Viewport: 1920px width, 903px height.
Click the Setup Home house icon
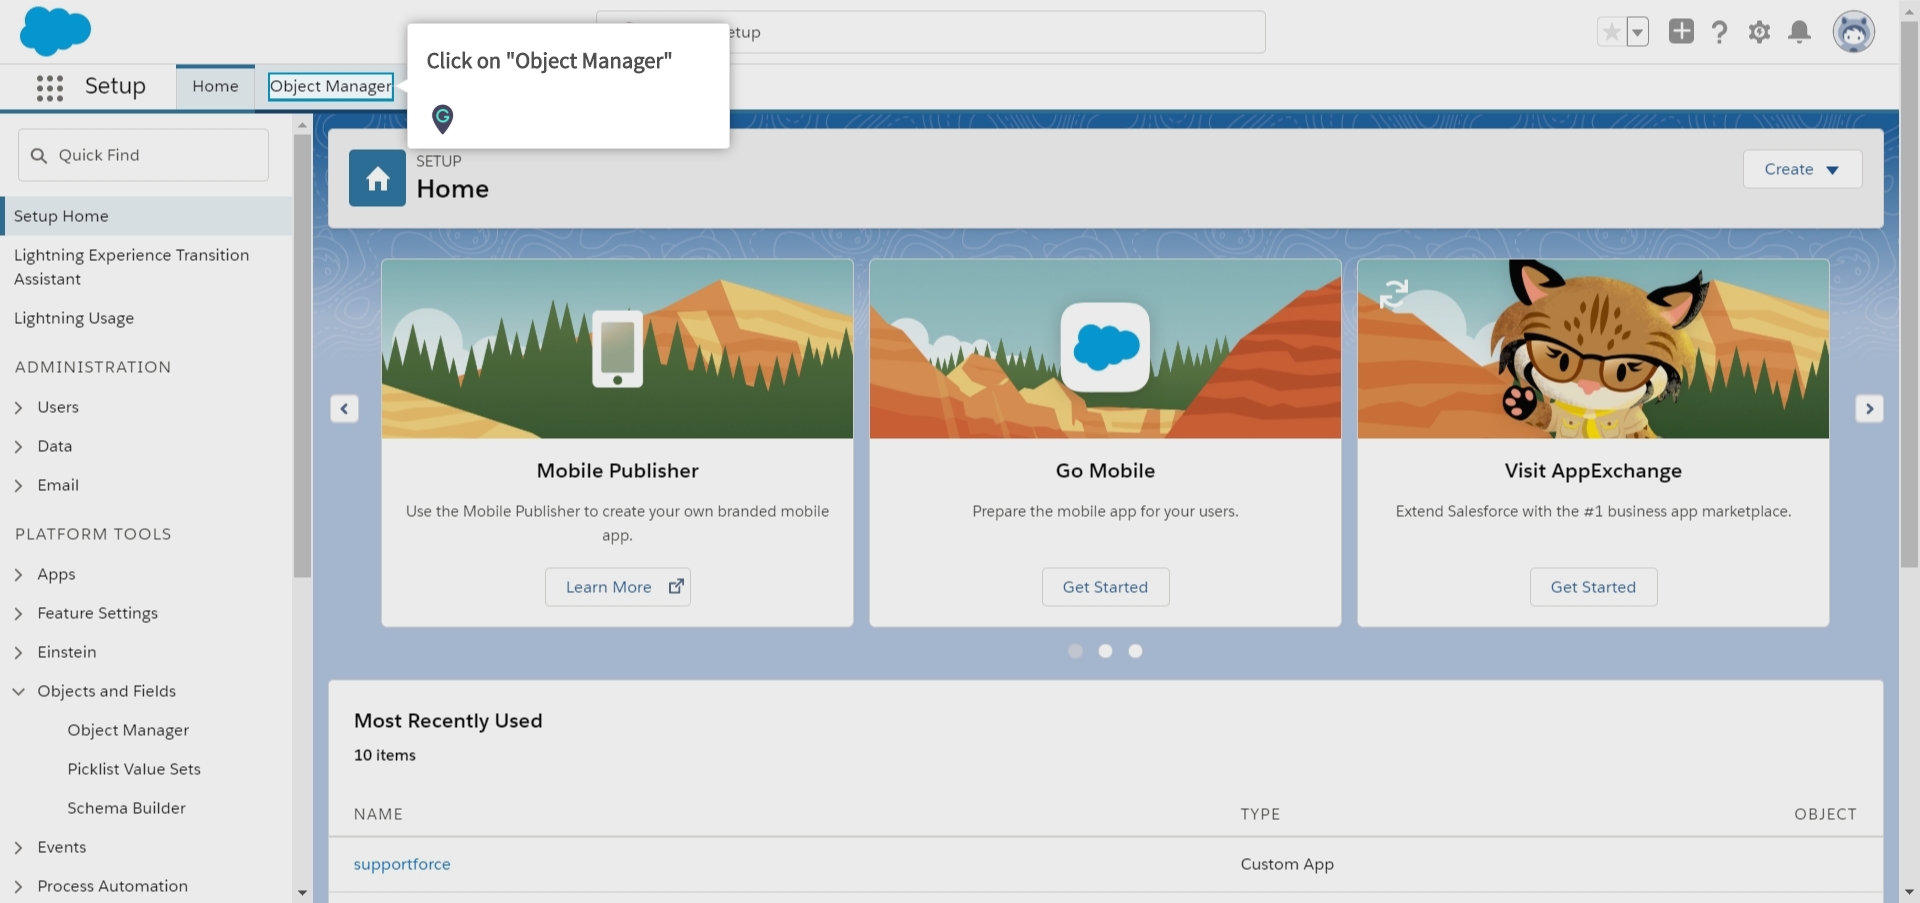click(x=377, y=179)
